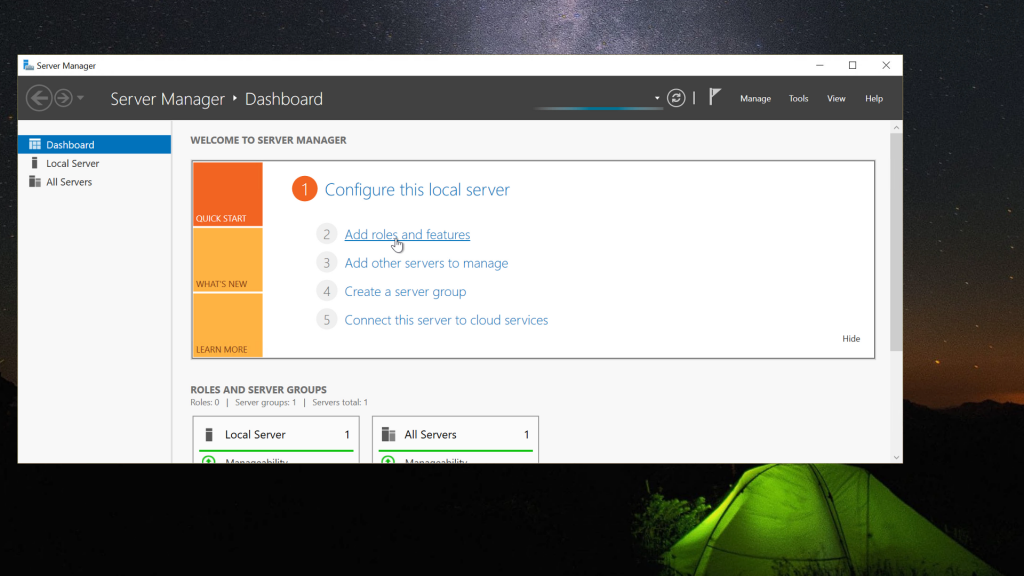Click the step 5 number circle
The image size is (1024, 576).
tap(327, 320)
